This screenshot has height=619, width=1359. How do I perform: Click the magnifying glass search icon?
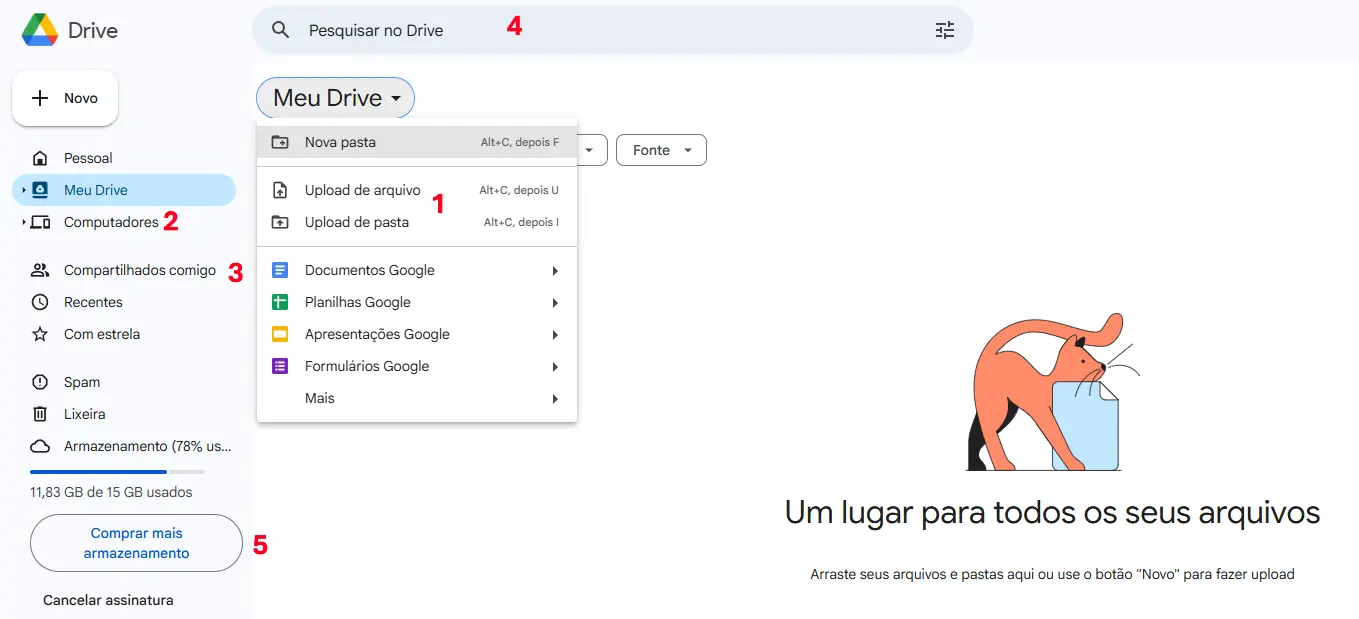point(281,30)
